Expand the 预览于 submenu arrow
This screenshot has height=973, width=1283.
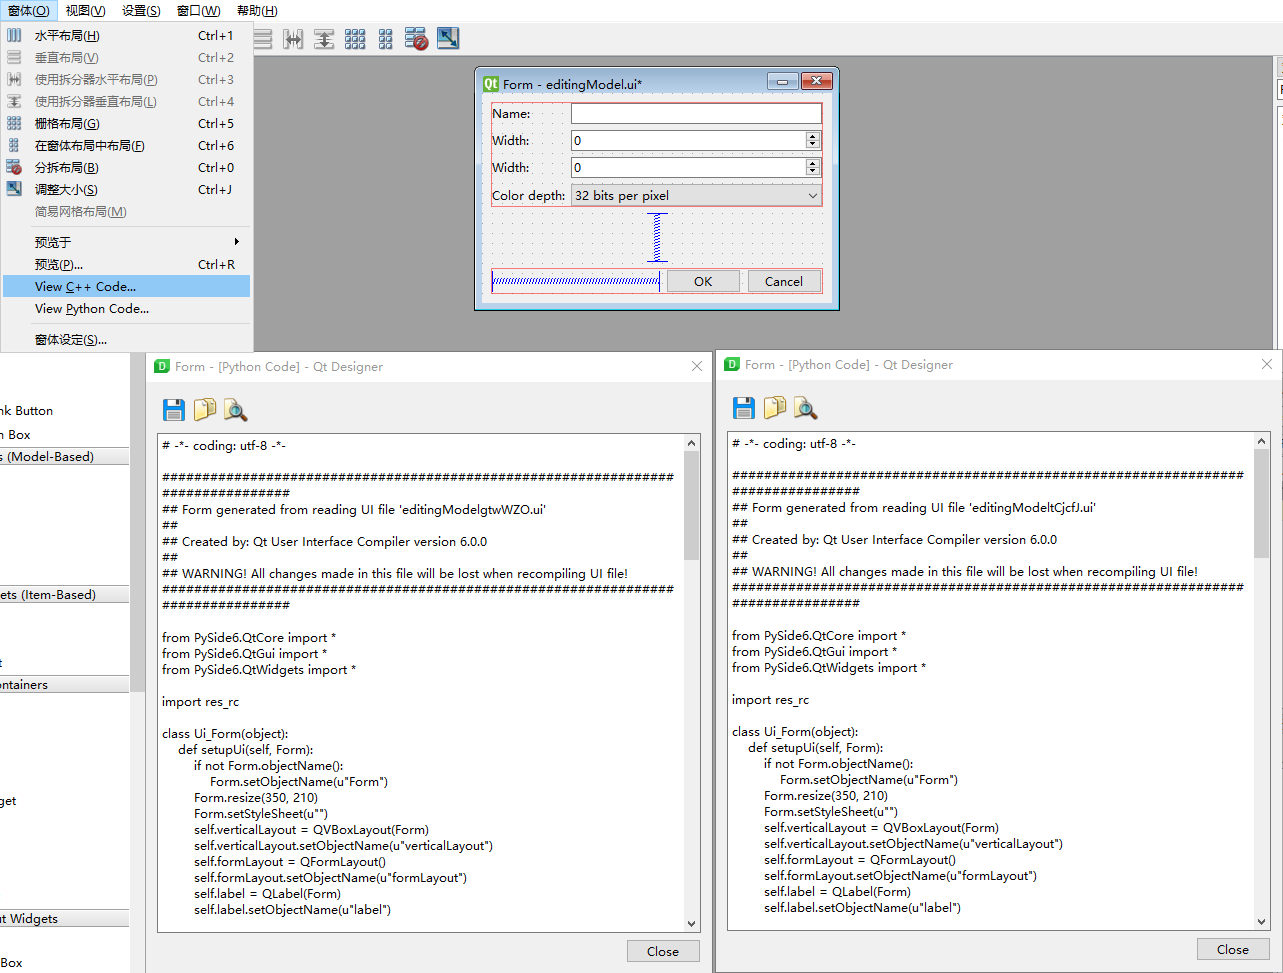[x=237, y=241]
